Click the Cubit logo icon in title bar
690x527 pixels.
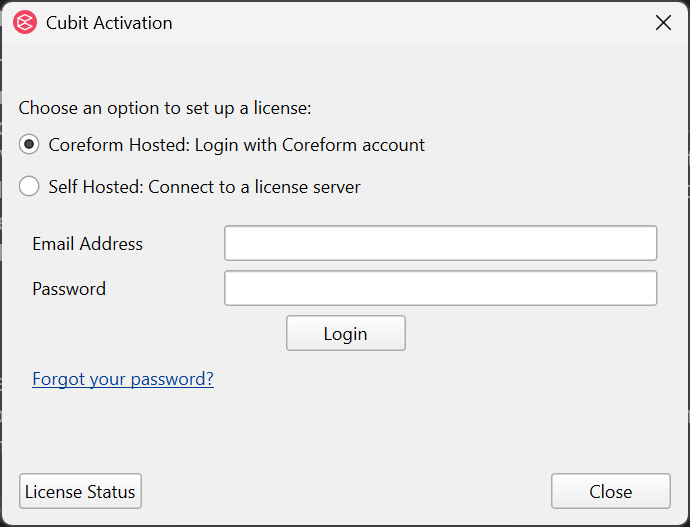[25, 22]
